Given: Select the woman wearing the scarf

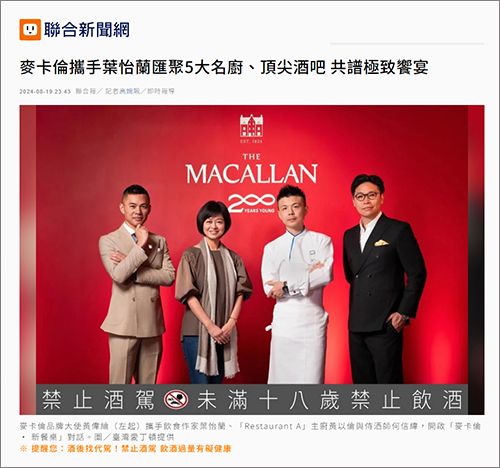Looking at the screenshot, I should tap(213, 292).
